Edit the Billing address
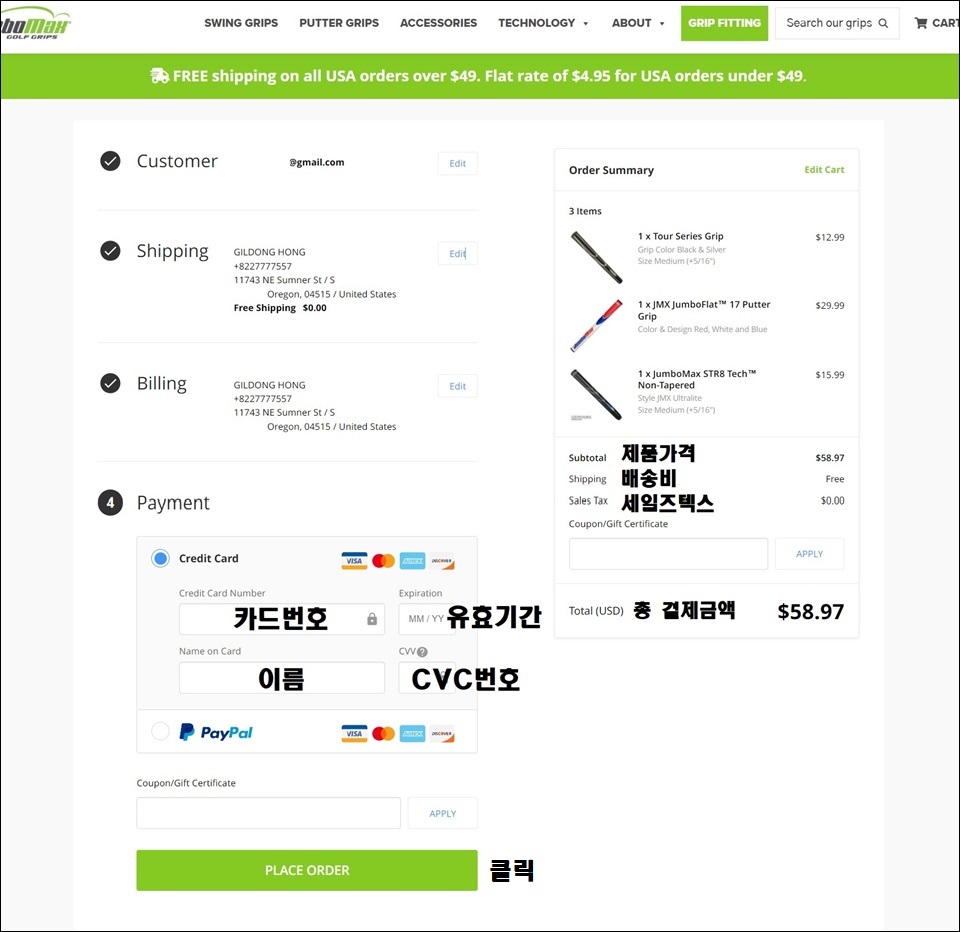The height and width of the screenshot is (932, 960). [457, 386]
